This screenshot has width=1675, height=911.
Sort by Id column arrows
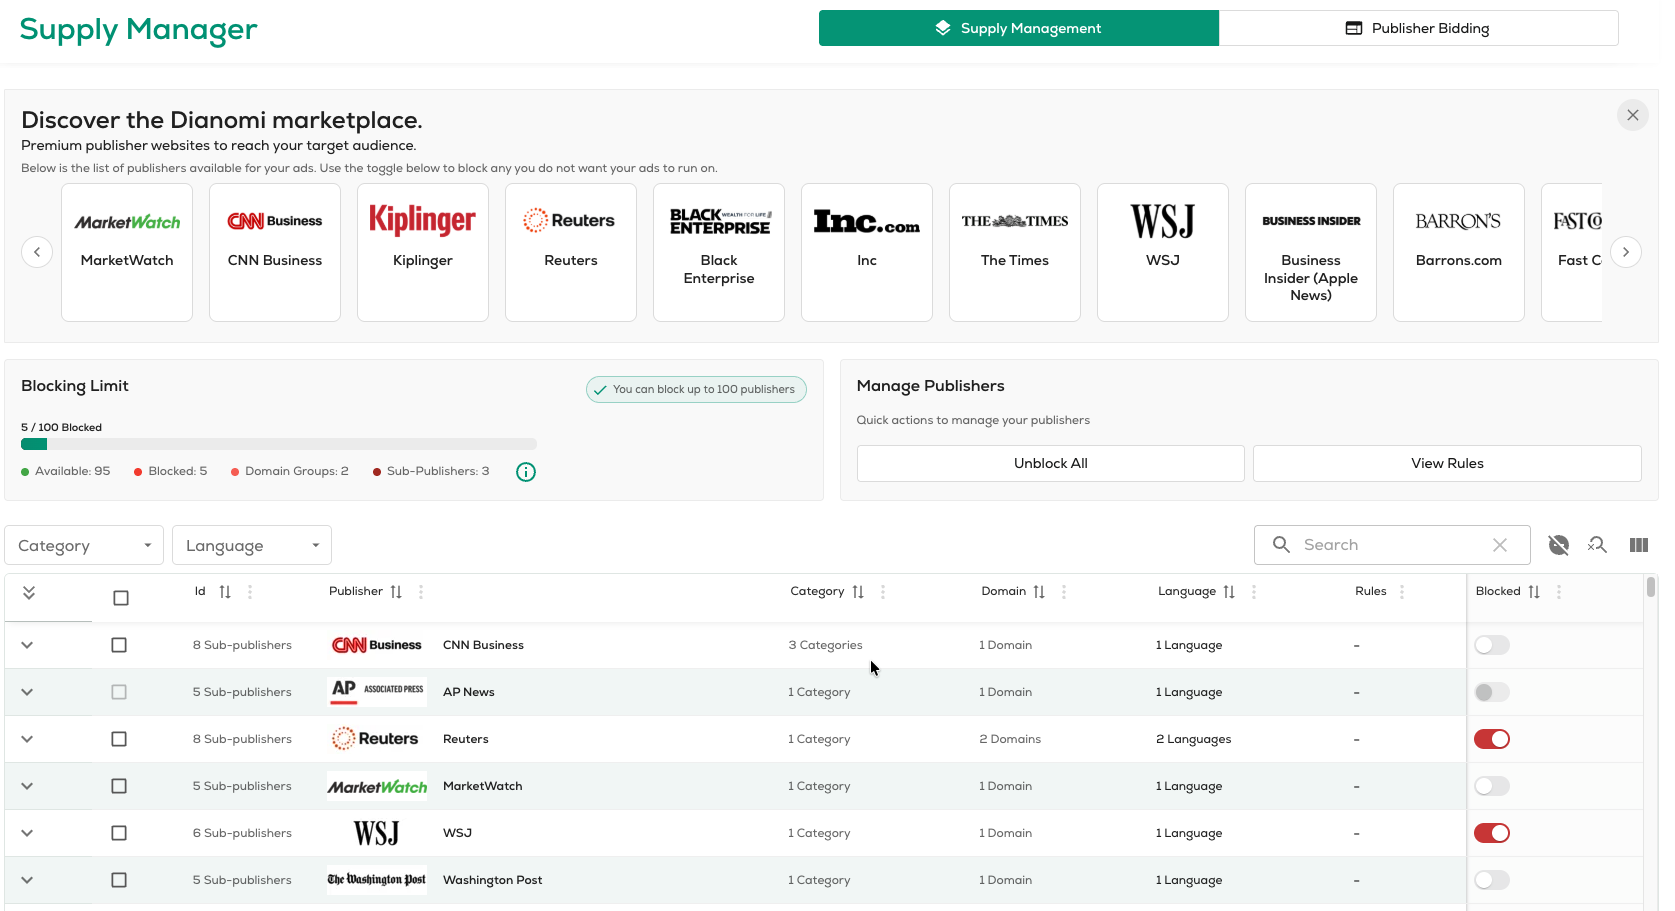[x=225, y=592]
